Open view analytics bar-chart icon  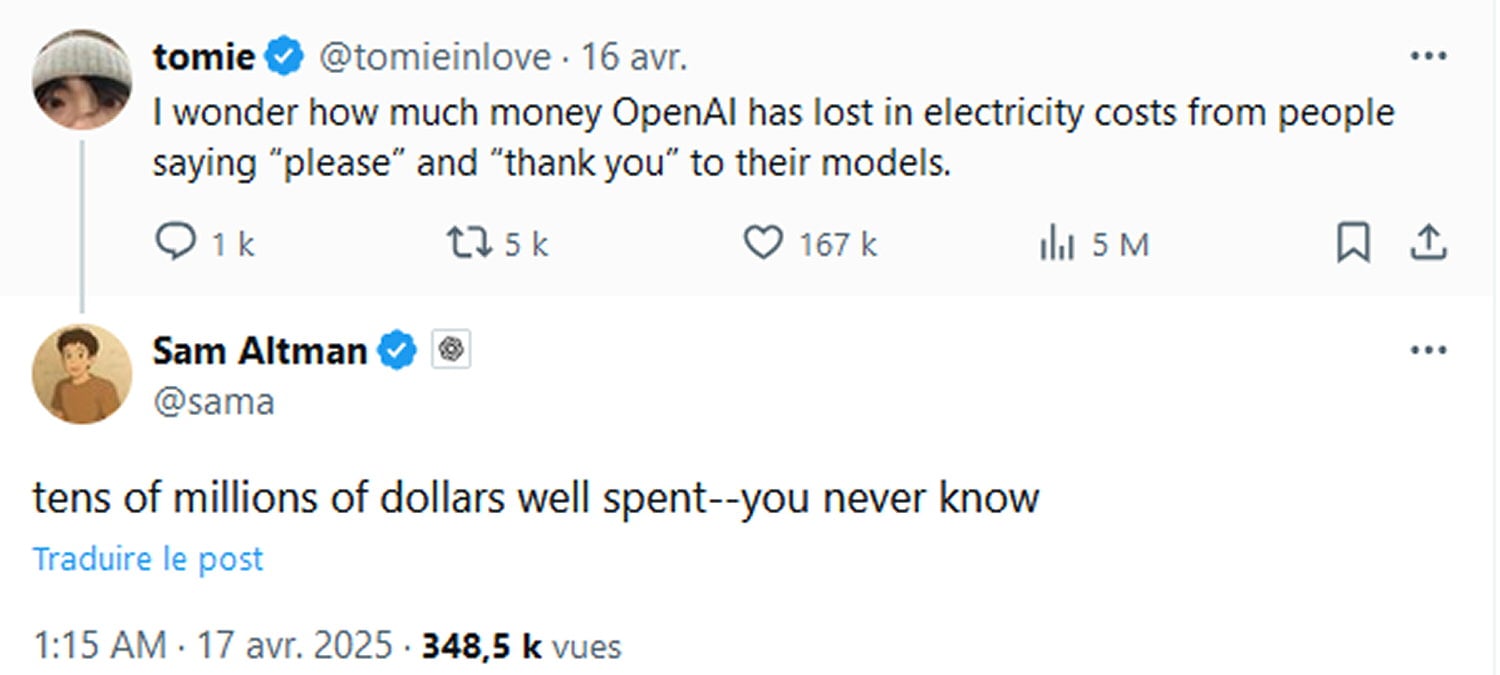pos(1056,244)
